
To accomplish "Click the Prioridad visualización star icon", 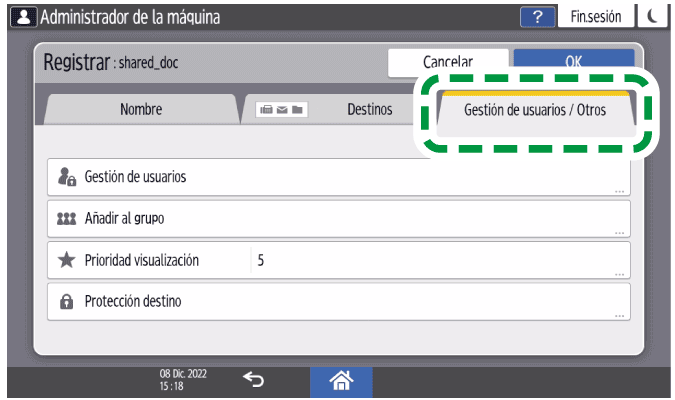I will click(67, 260).
